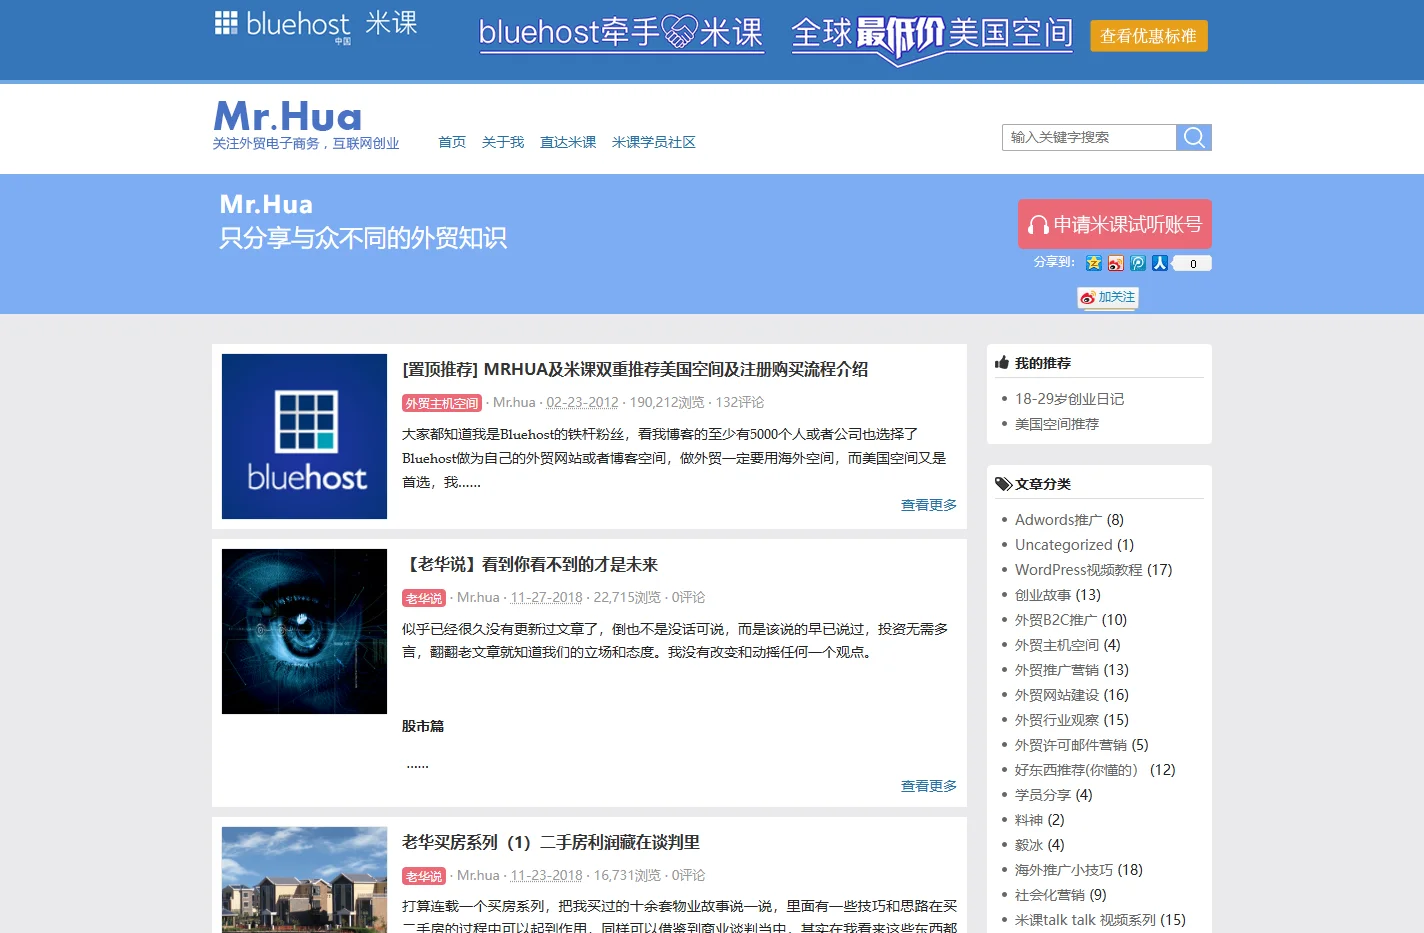This screenshot has height=933, width=1424.
Task: Click the bluehost 中国 logo in the top banner
Action: [283, 25]
